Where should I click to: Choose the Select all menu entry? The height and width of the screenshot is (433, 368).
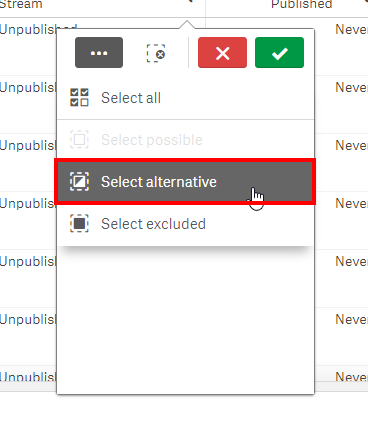(x=185, y=98)
